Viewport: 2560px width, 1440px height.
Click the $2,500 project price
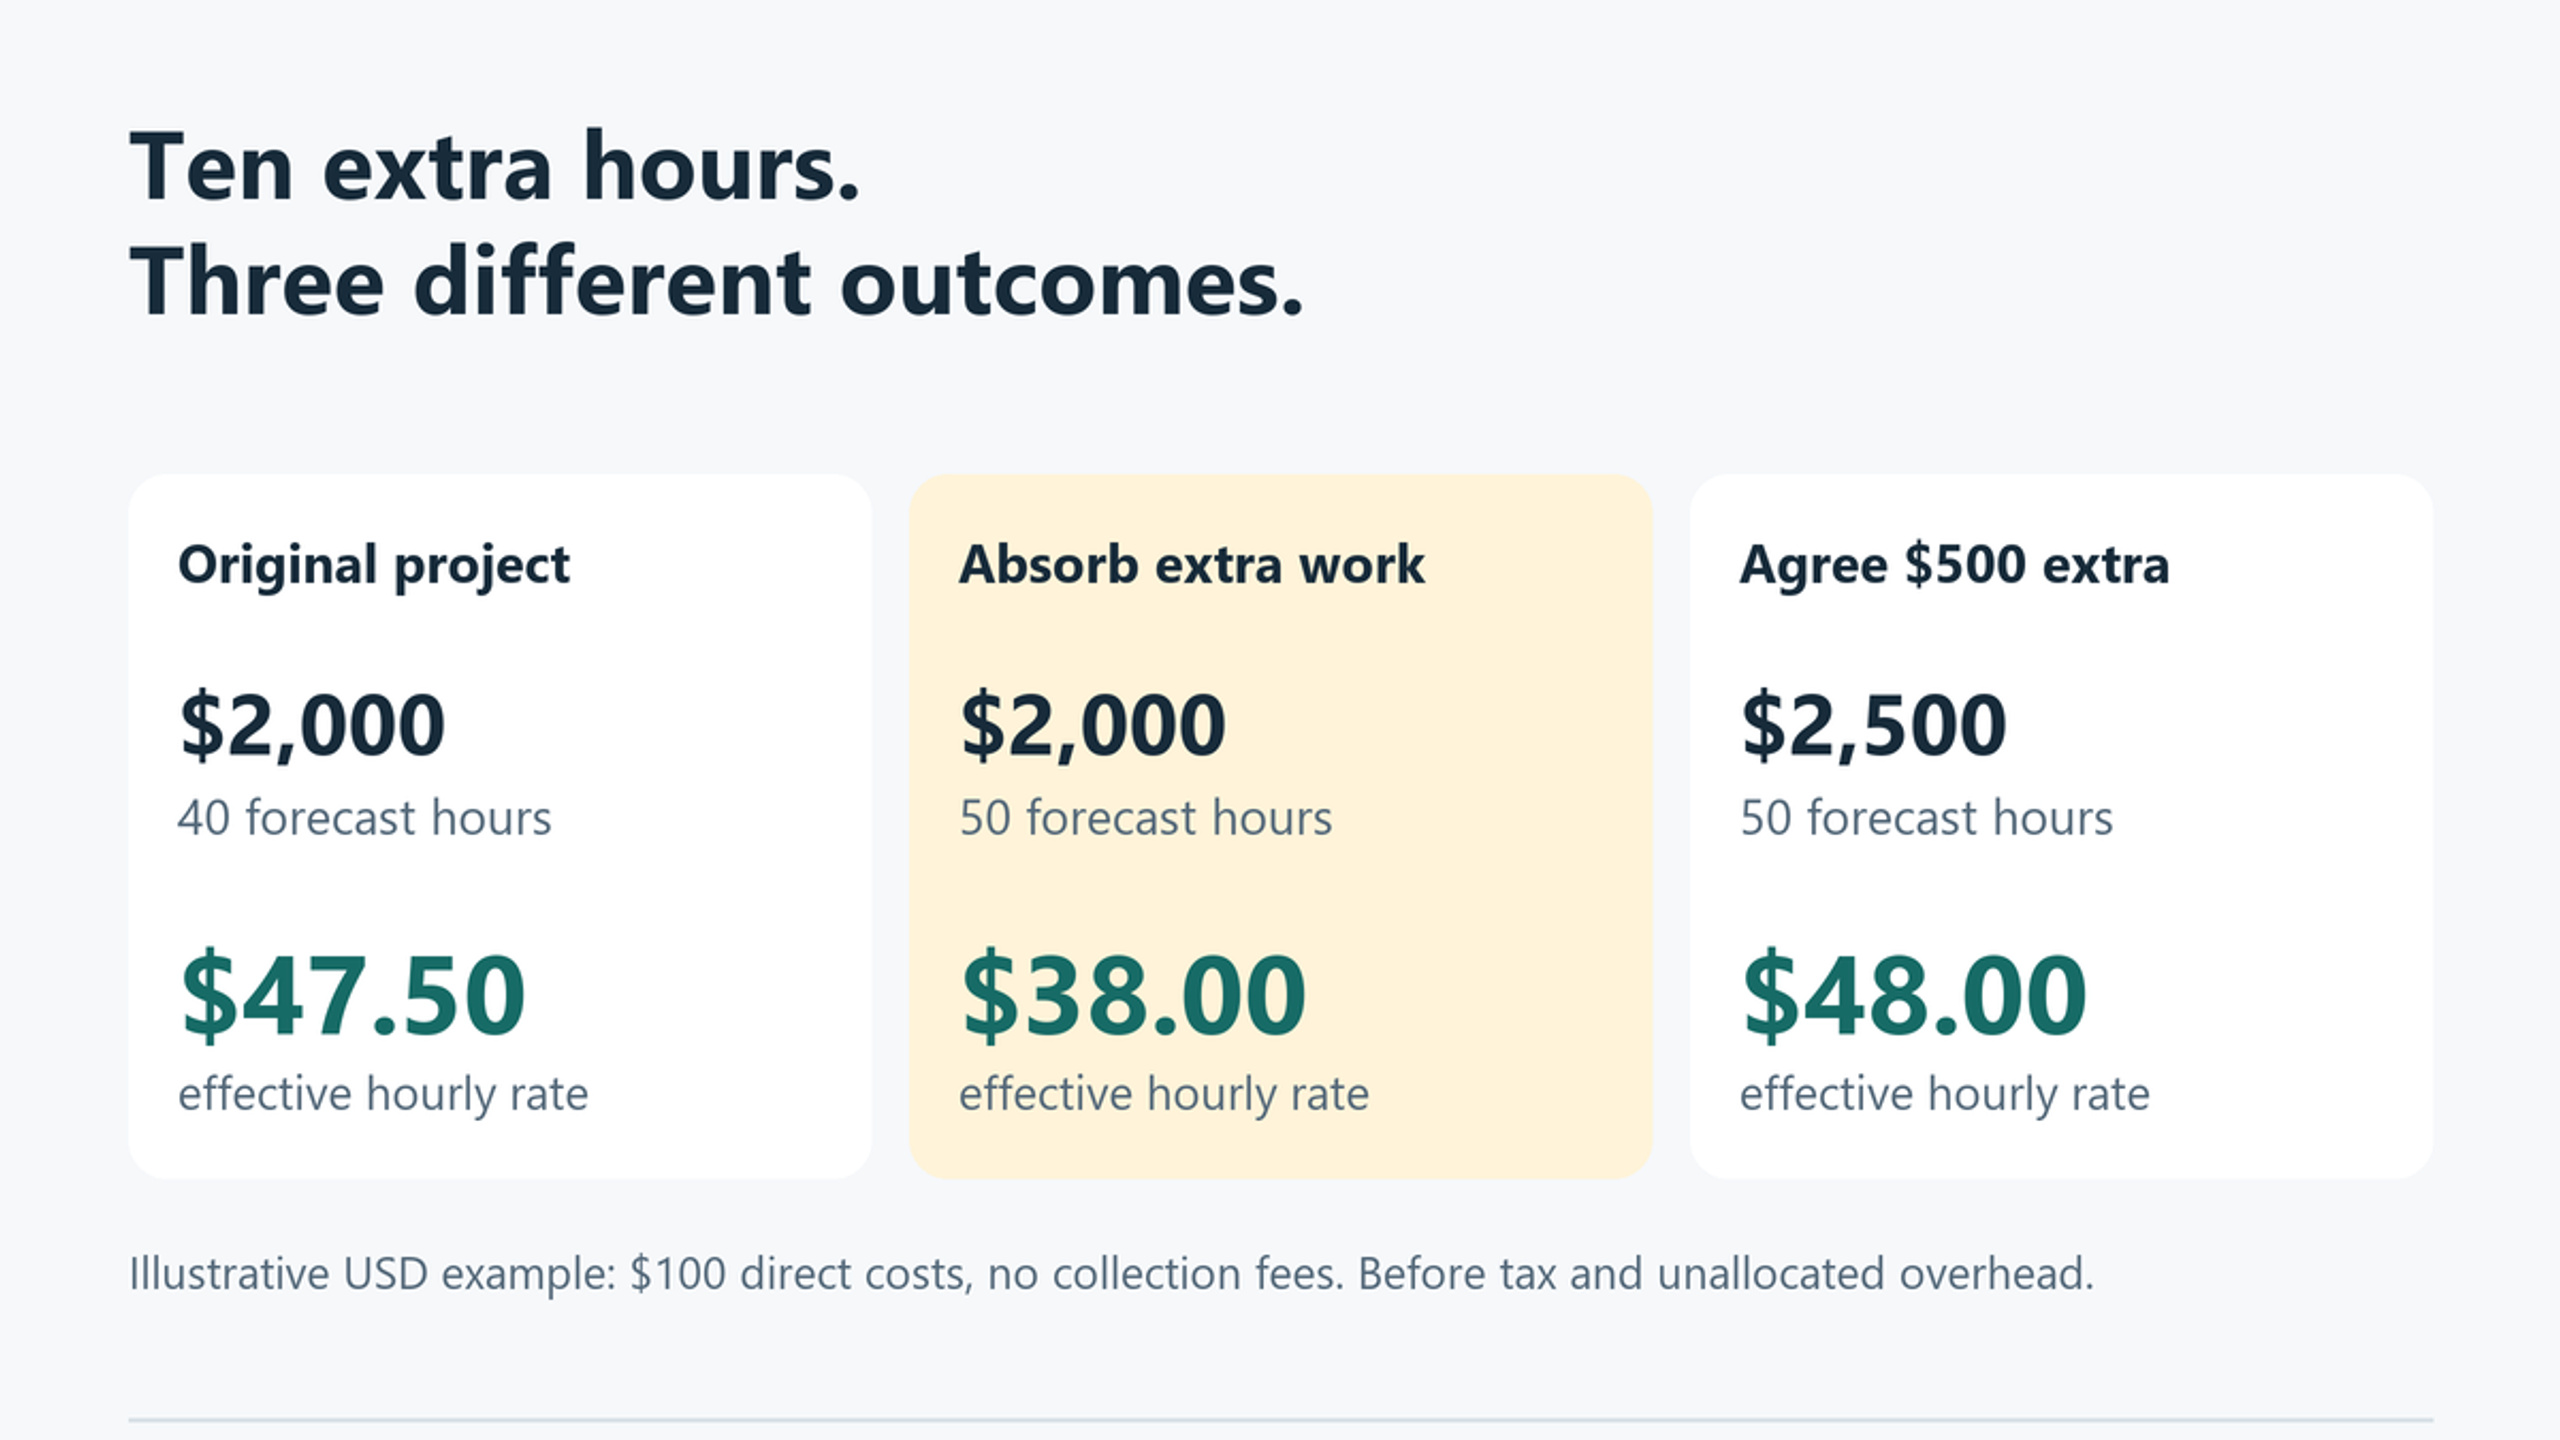(x=1873, y=725)
